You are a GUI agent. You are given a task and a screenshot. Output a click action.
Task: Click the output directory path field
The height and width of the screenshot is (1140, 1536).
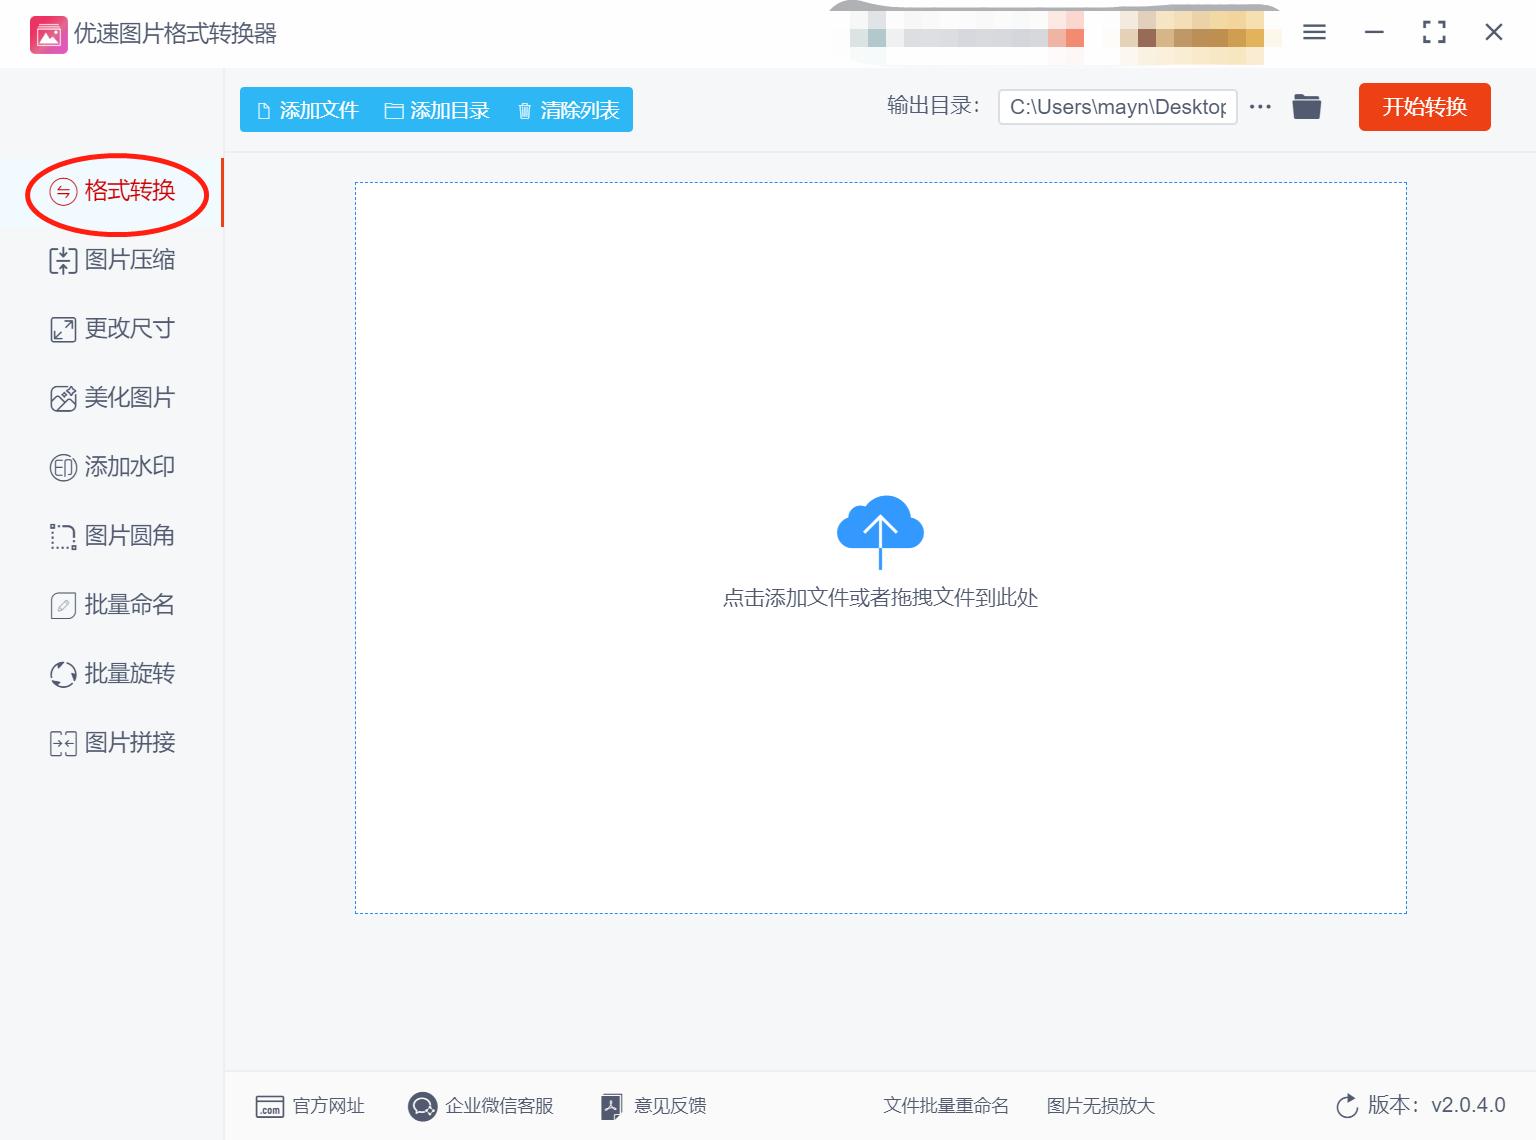pos(1117,106)
